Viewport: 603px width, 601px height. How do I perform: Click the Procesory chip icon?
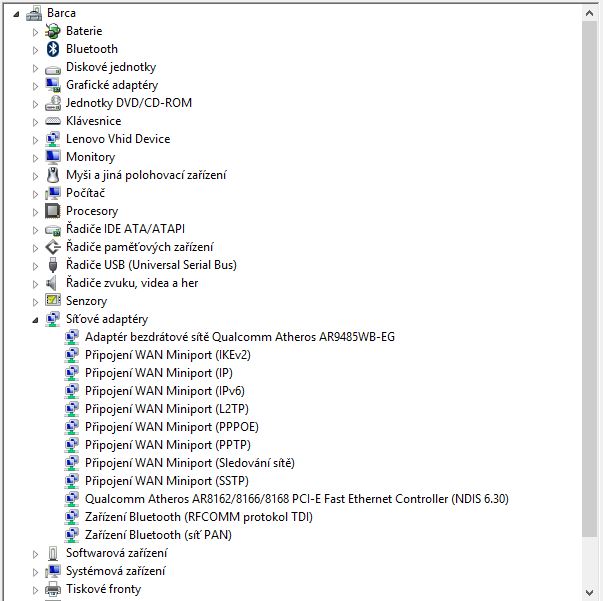(x=53, y=211)
